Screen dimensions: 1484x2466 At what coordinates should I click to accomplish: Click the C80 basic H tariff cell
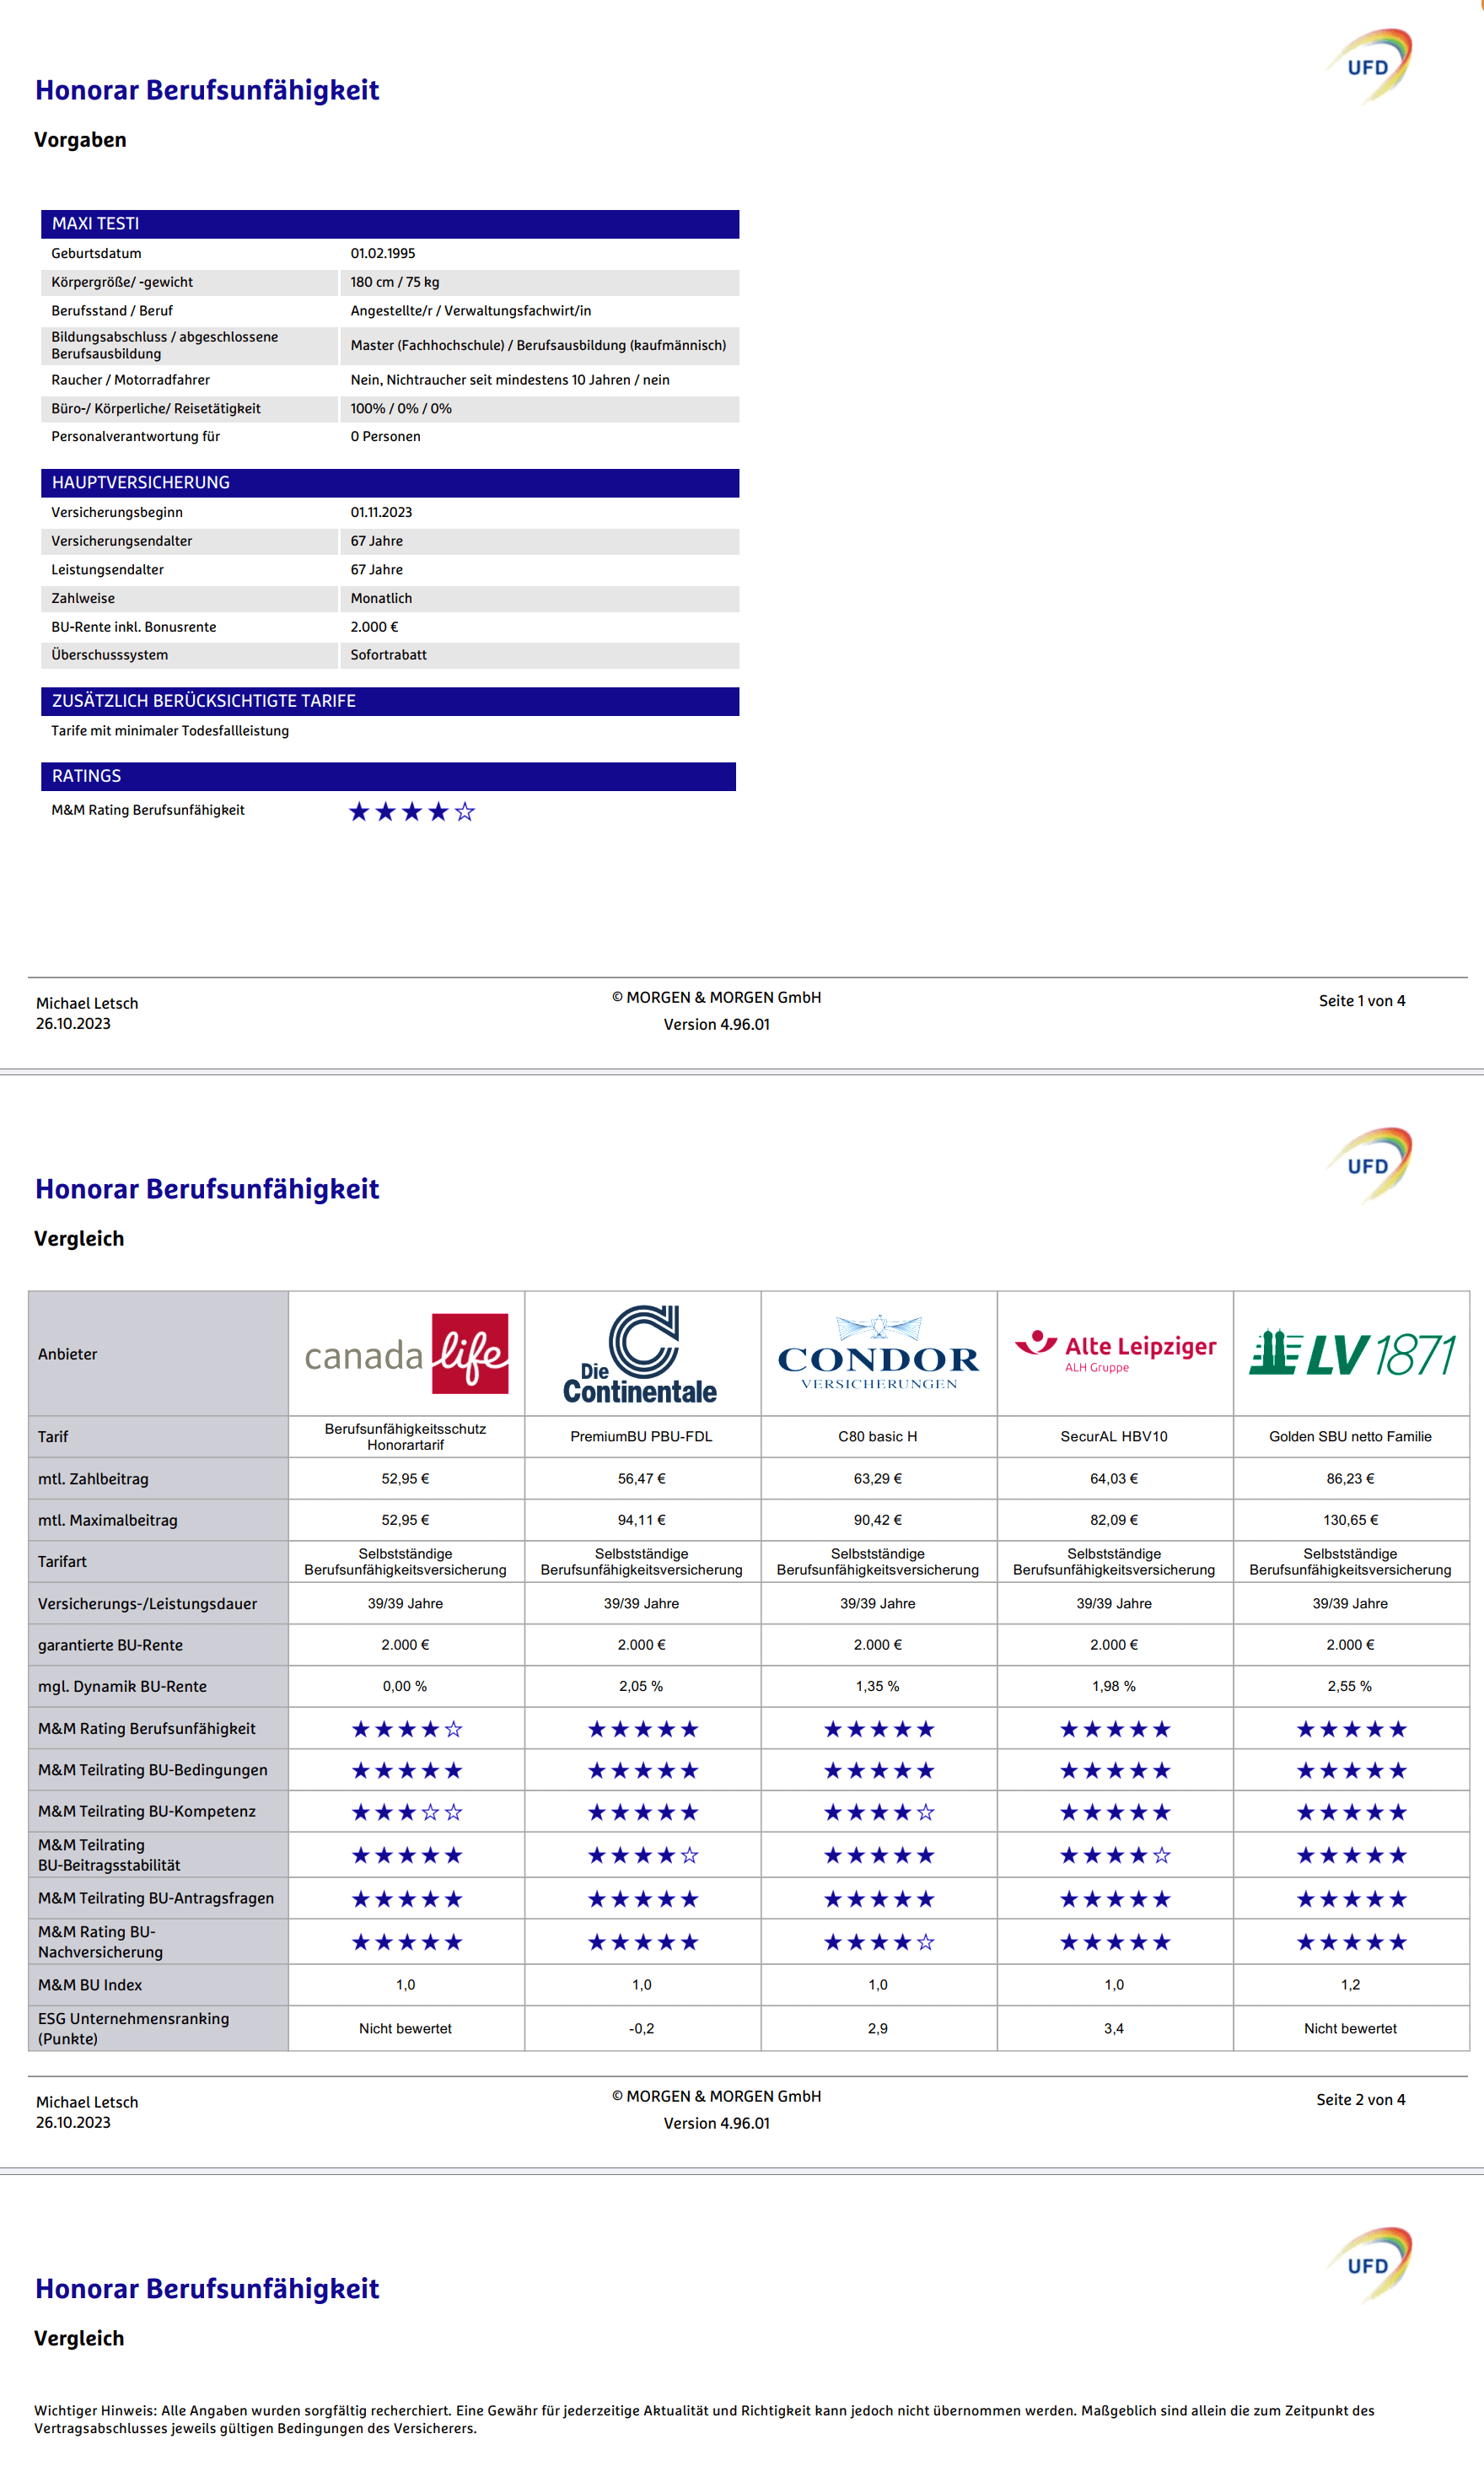coord(878,1436)
